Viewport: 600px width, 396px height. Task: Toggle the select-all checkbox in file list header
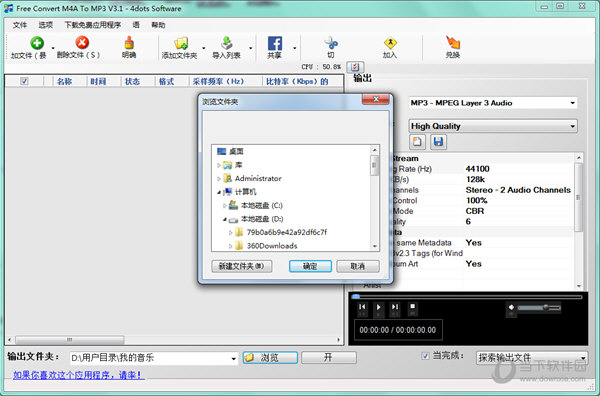(x=24, y=81)
